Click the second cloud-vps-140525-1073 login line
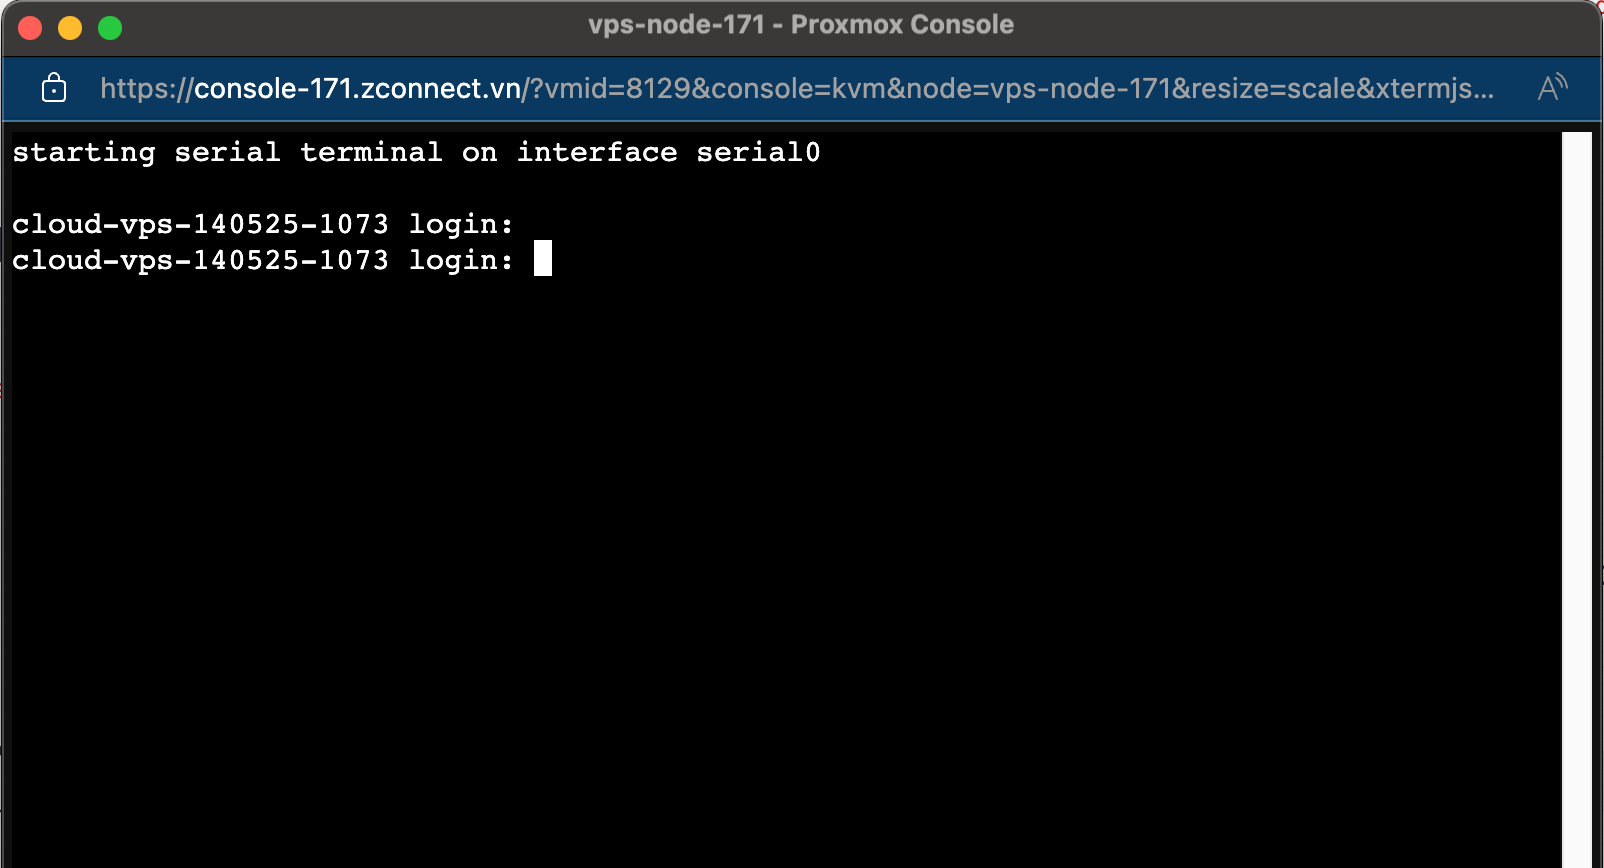 click(x=263, y=260)
